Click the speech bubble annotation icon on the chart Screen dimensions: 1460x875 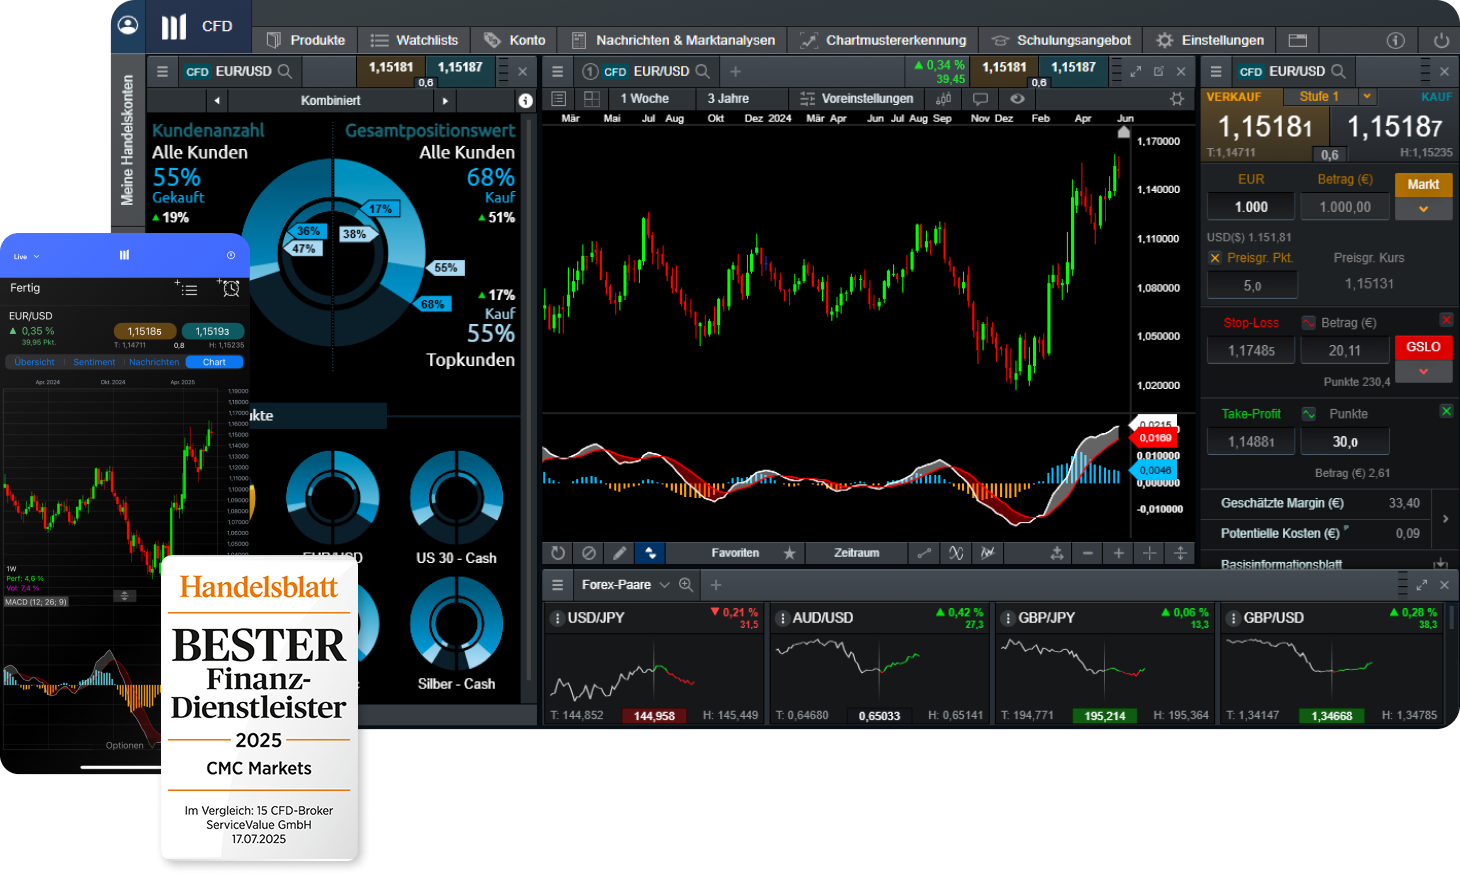(x=980, y=99)
